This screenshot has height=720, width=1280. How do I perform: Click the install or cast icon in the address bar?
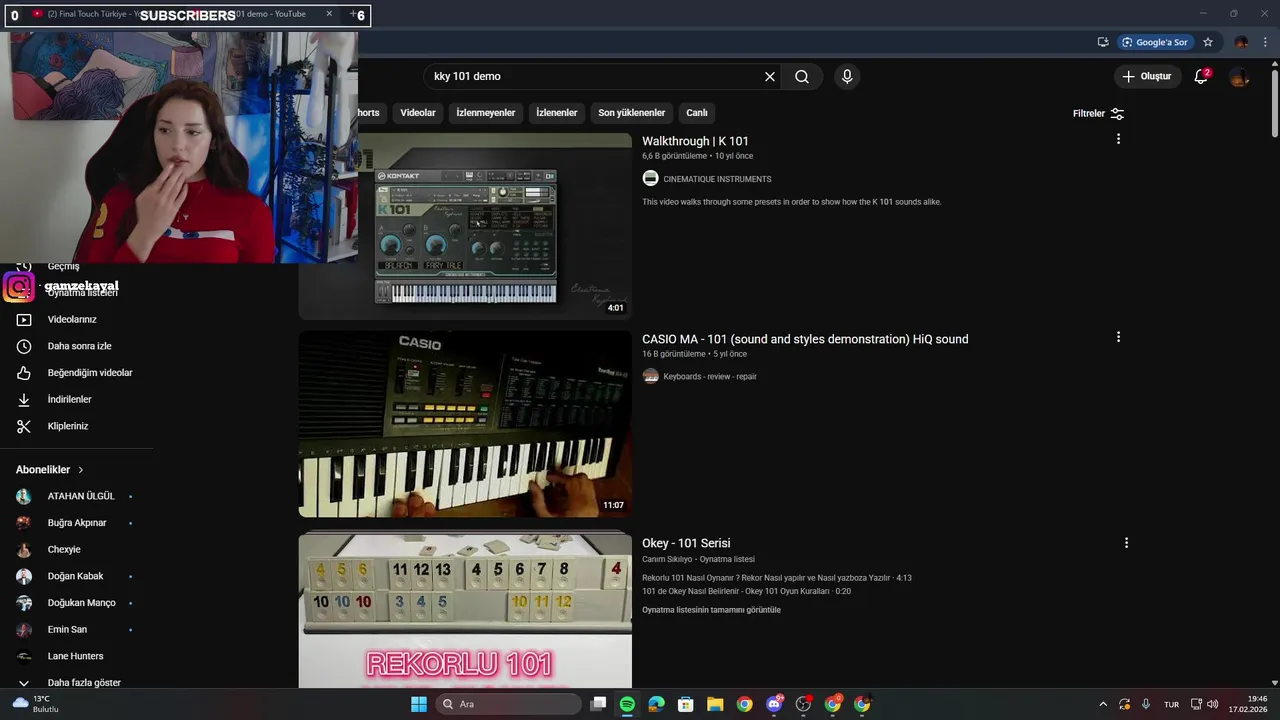[x=1103, y=42]
